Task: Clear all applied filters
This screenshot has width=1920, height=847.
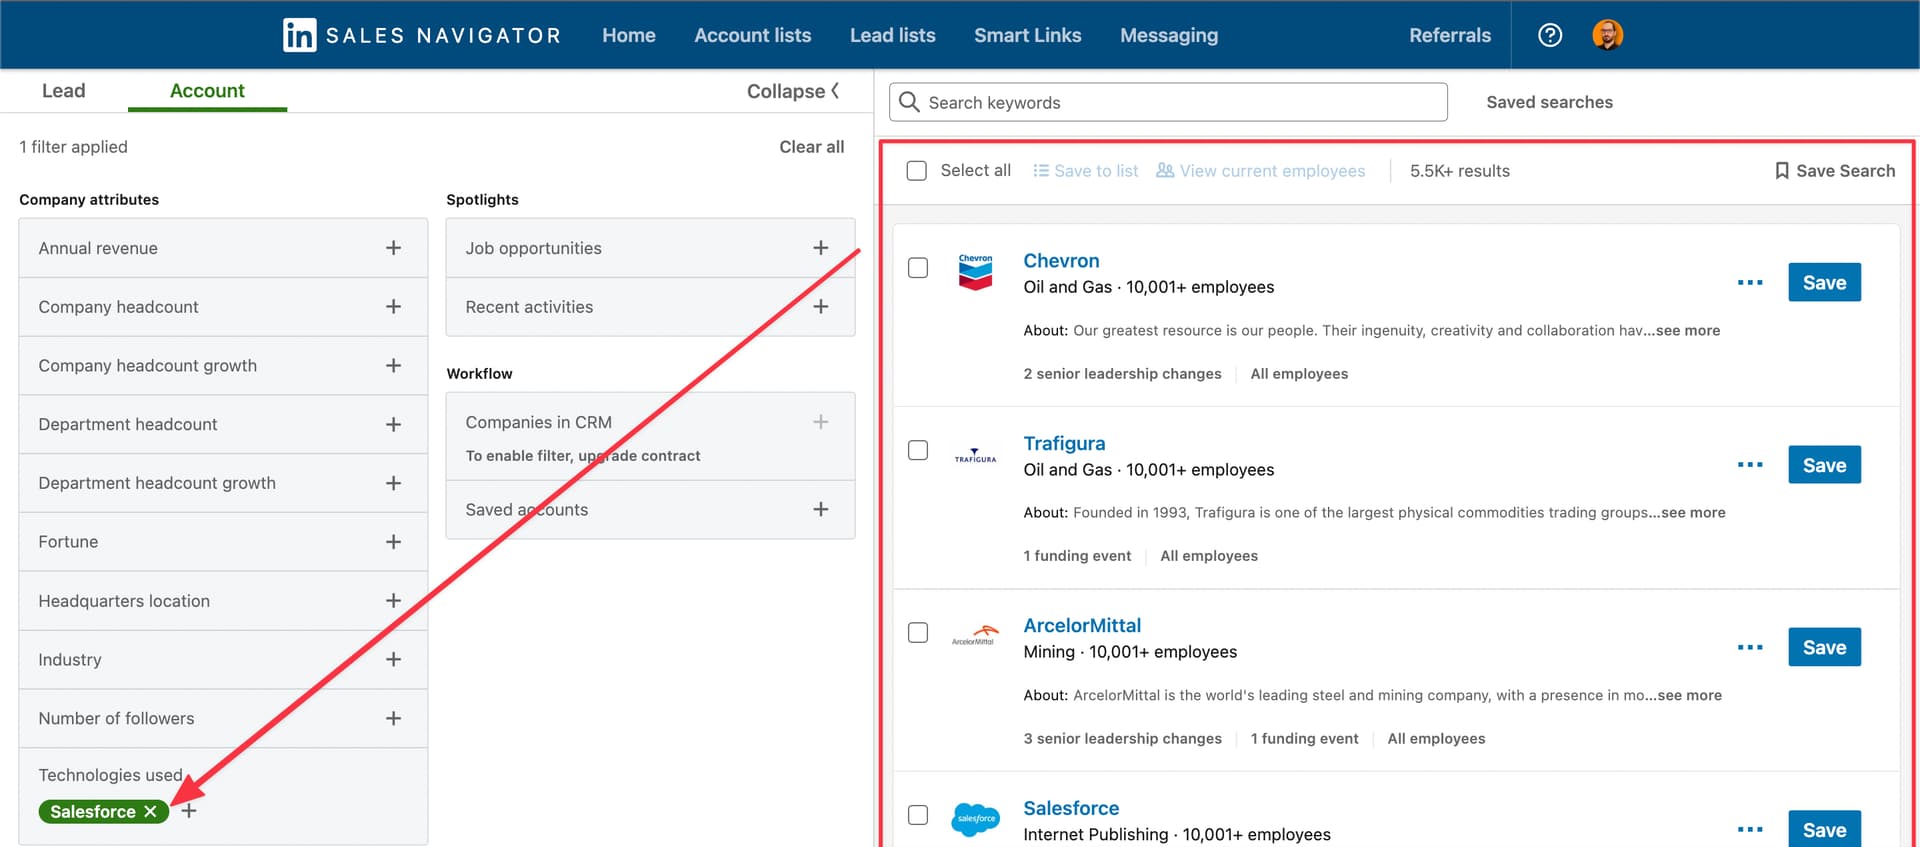Action: pos(812,147)
